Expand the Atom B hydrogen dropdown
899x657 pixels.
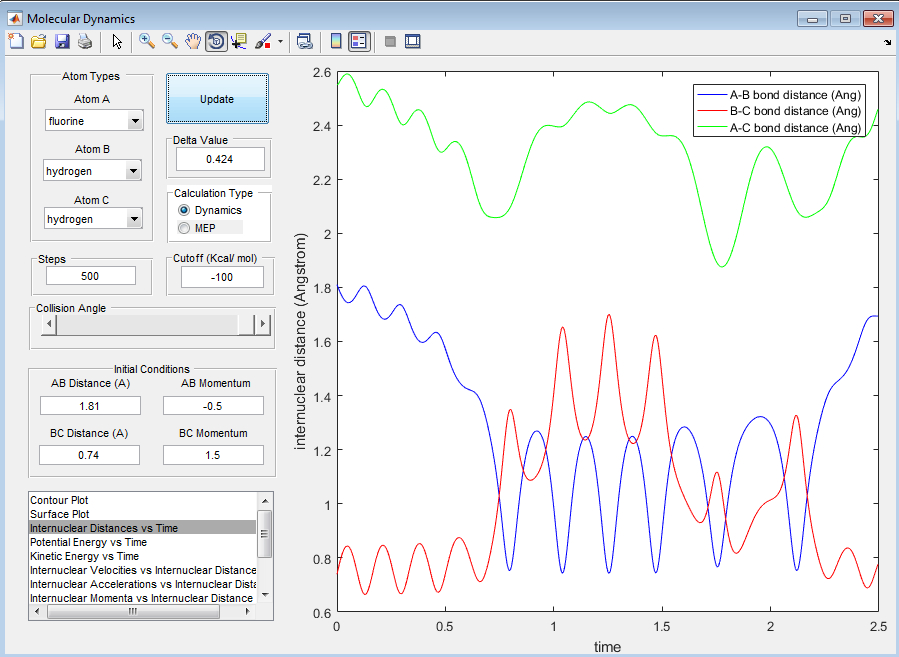click(92, 171)
